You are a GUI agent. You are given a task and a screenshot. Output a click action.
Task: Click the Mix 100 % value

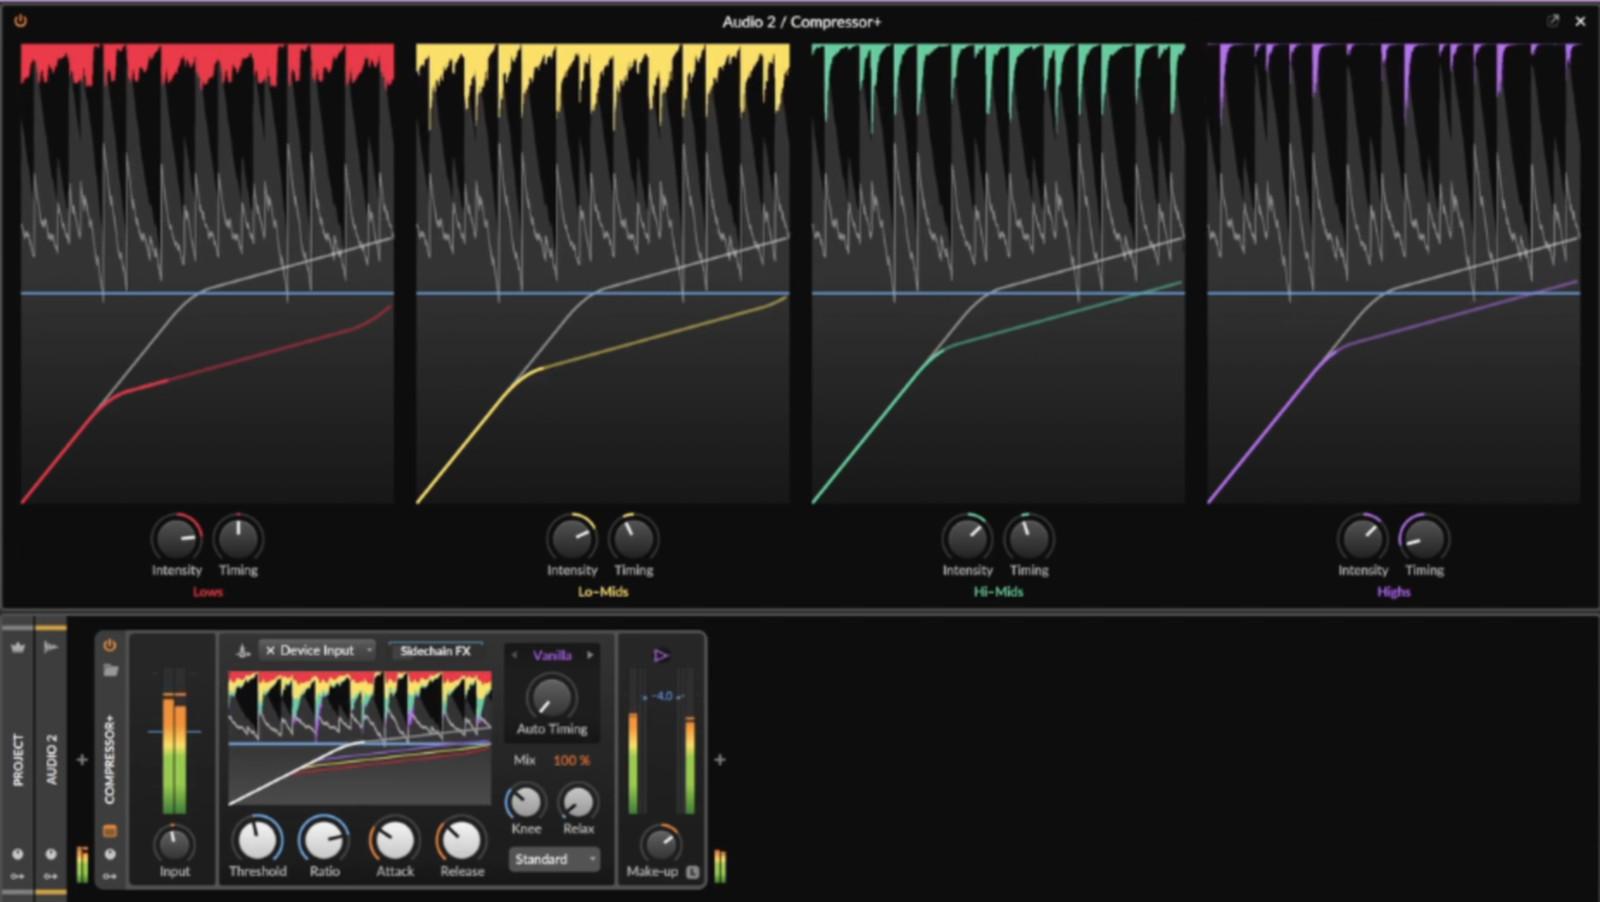[571, 760]
